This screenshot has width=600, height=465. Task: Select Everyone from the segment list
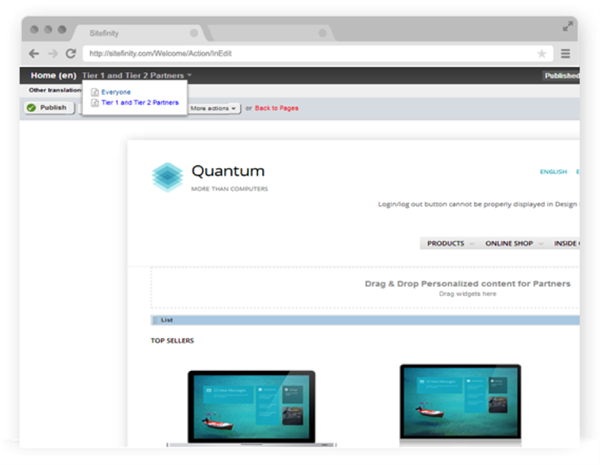click(116, 92)
